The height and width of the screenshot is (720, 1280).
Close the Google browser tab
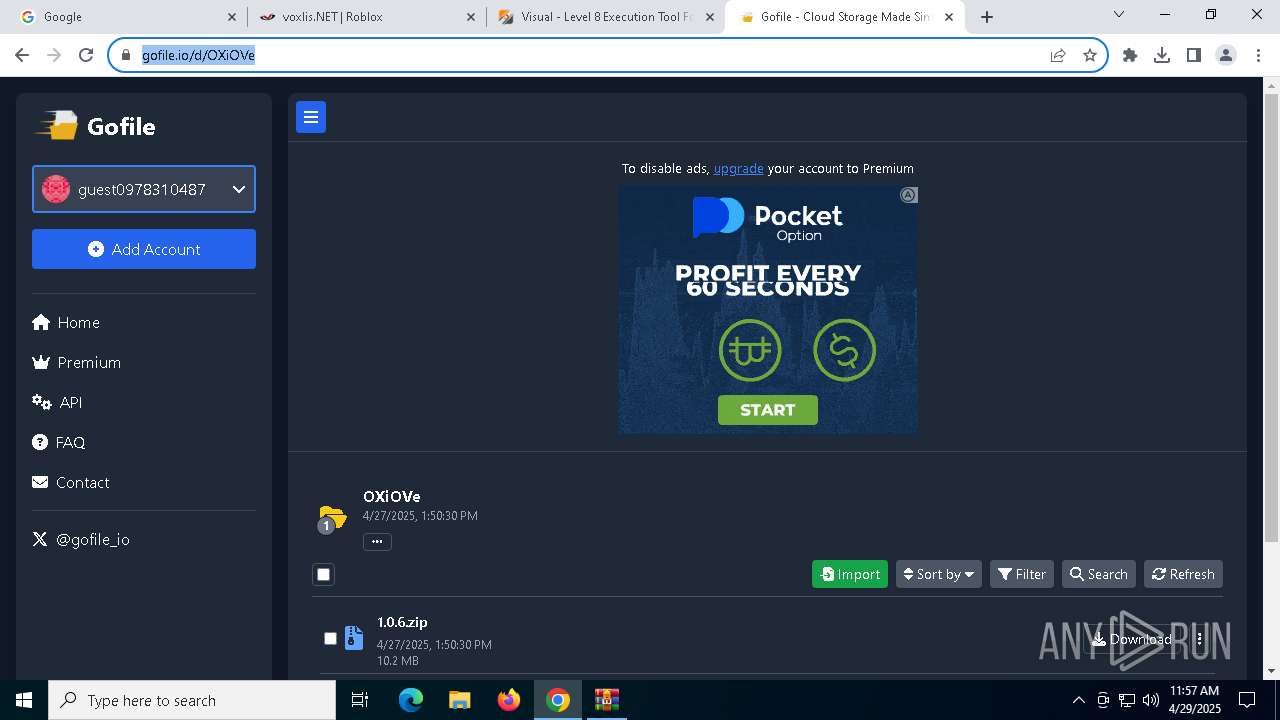click(232, 17)
